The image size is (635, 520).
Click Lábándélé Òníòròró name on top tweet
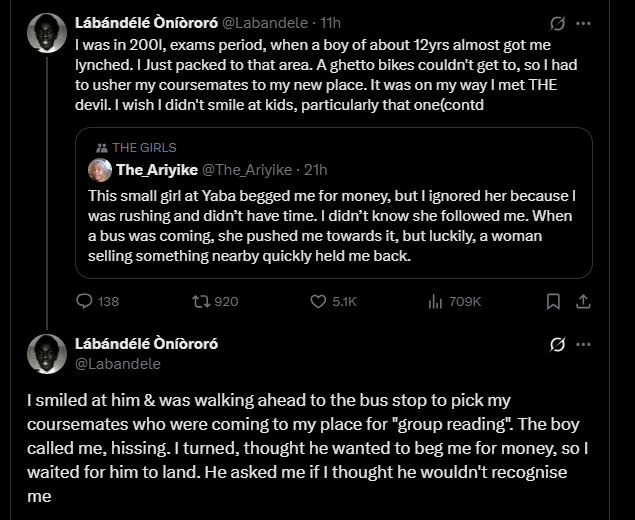[x=147, y=22]
